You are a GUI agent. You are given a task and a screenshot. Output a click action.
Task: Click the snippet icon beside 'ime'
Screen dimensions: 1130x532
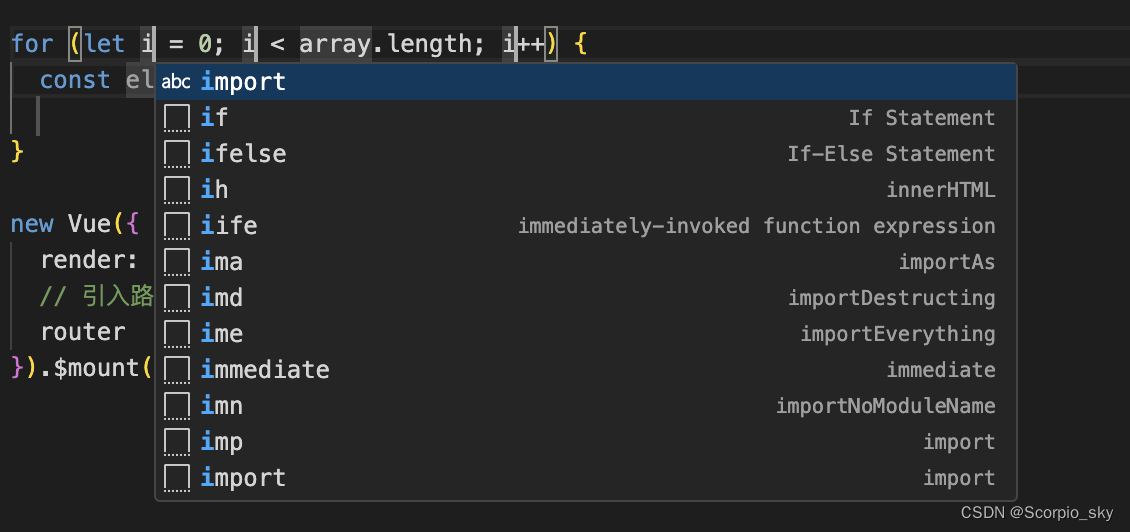[177, 334]
